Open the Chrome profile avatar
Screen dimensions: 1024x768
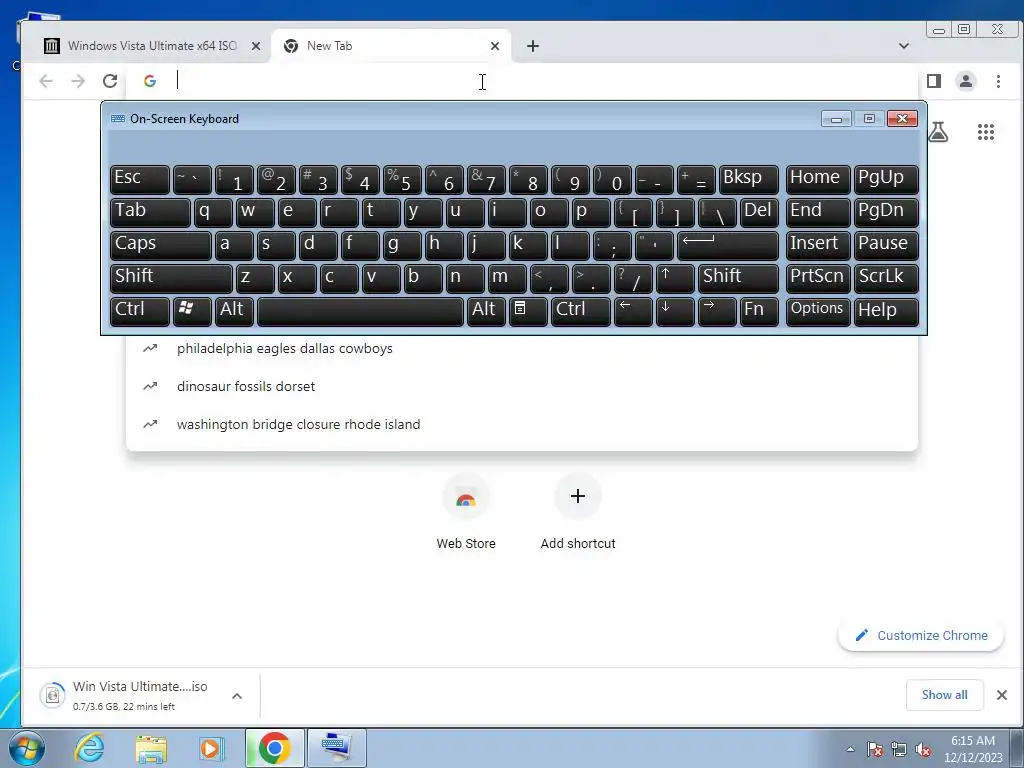[x=966, y=81]
